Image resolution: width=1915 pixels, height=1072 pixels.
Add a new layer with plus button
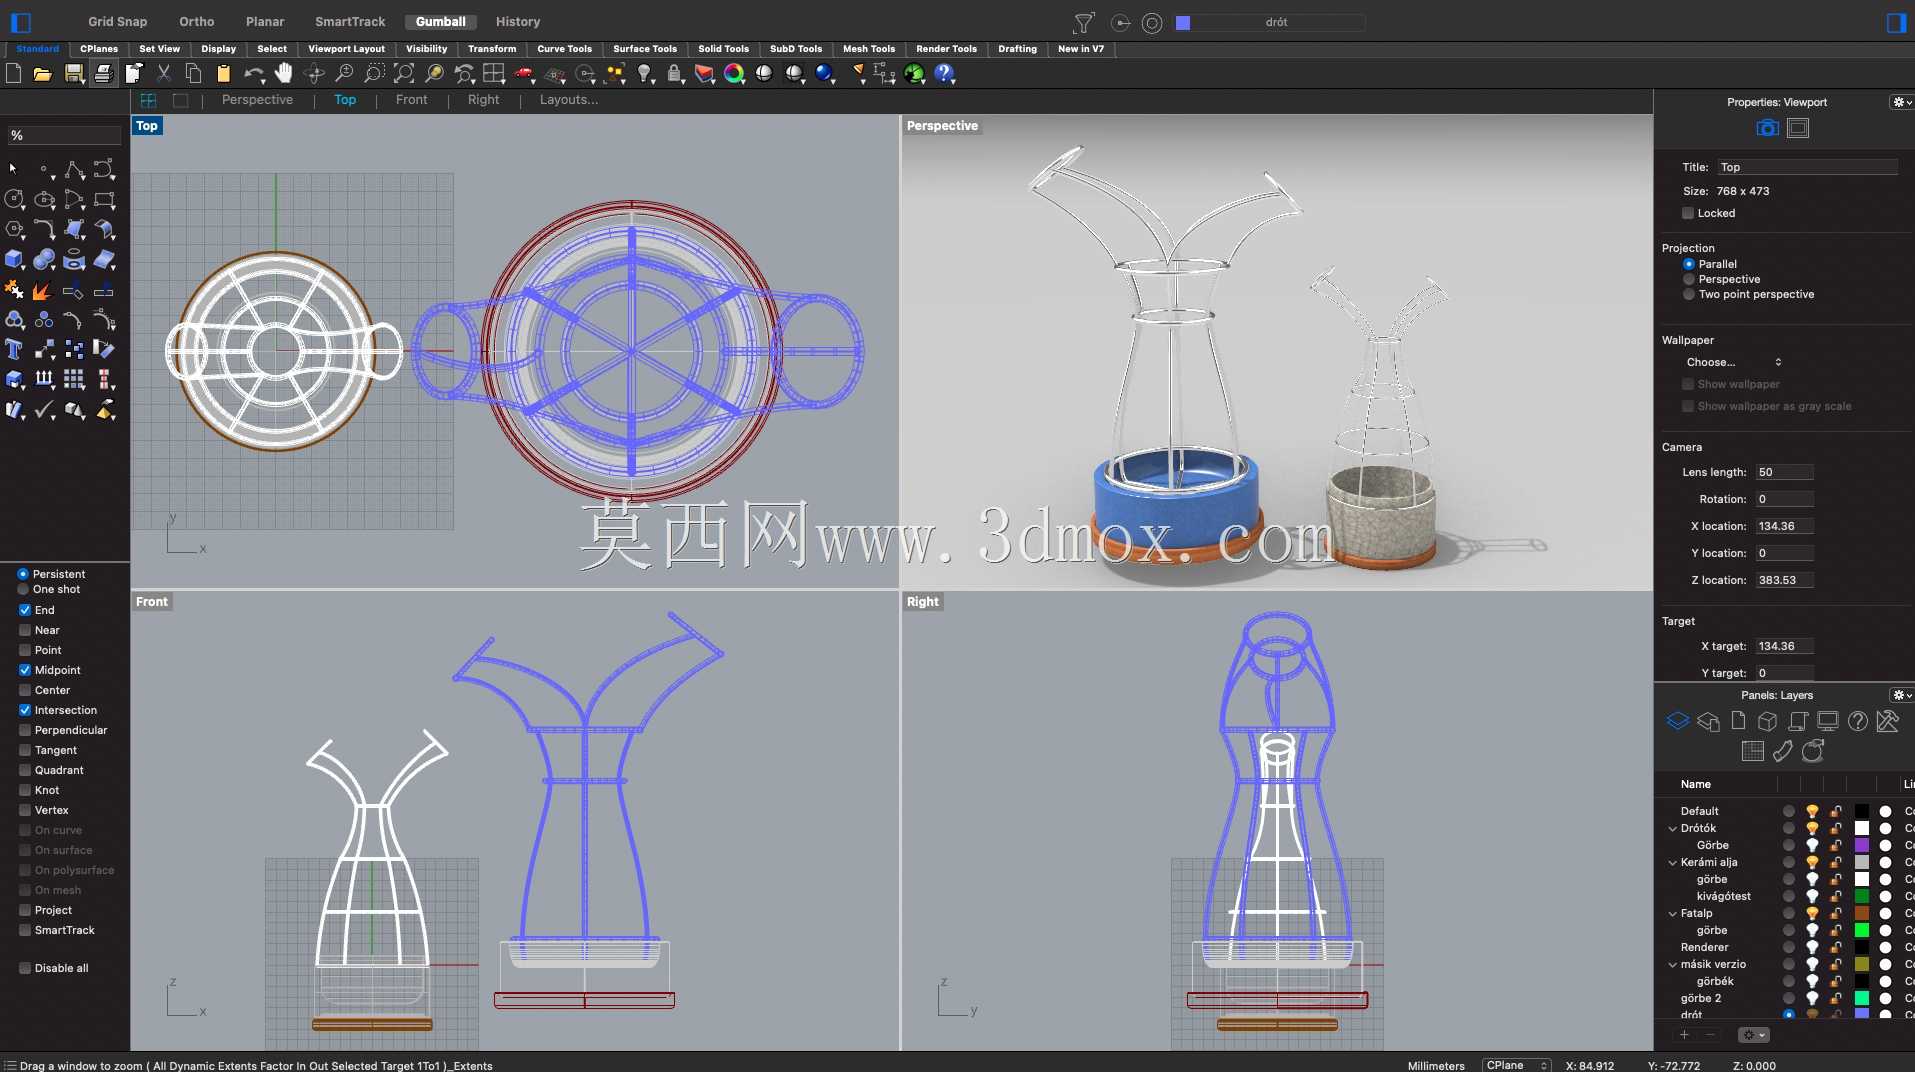[1684, 1035]
